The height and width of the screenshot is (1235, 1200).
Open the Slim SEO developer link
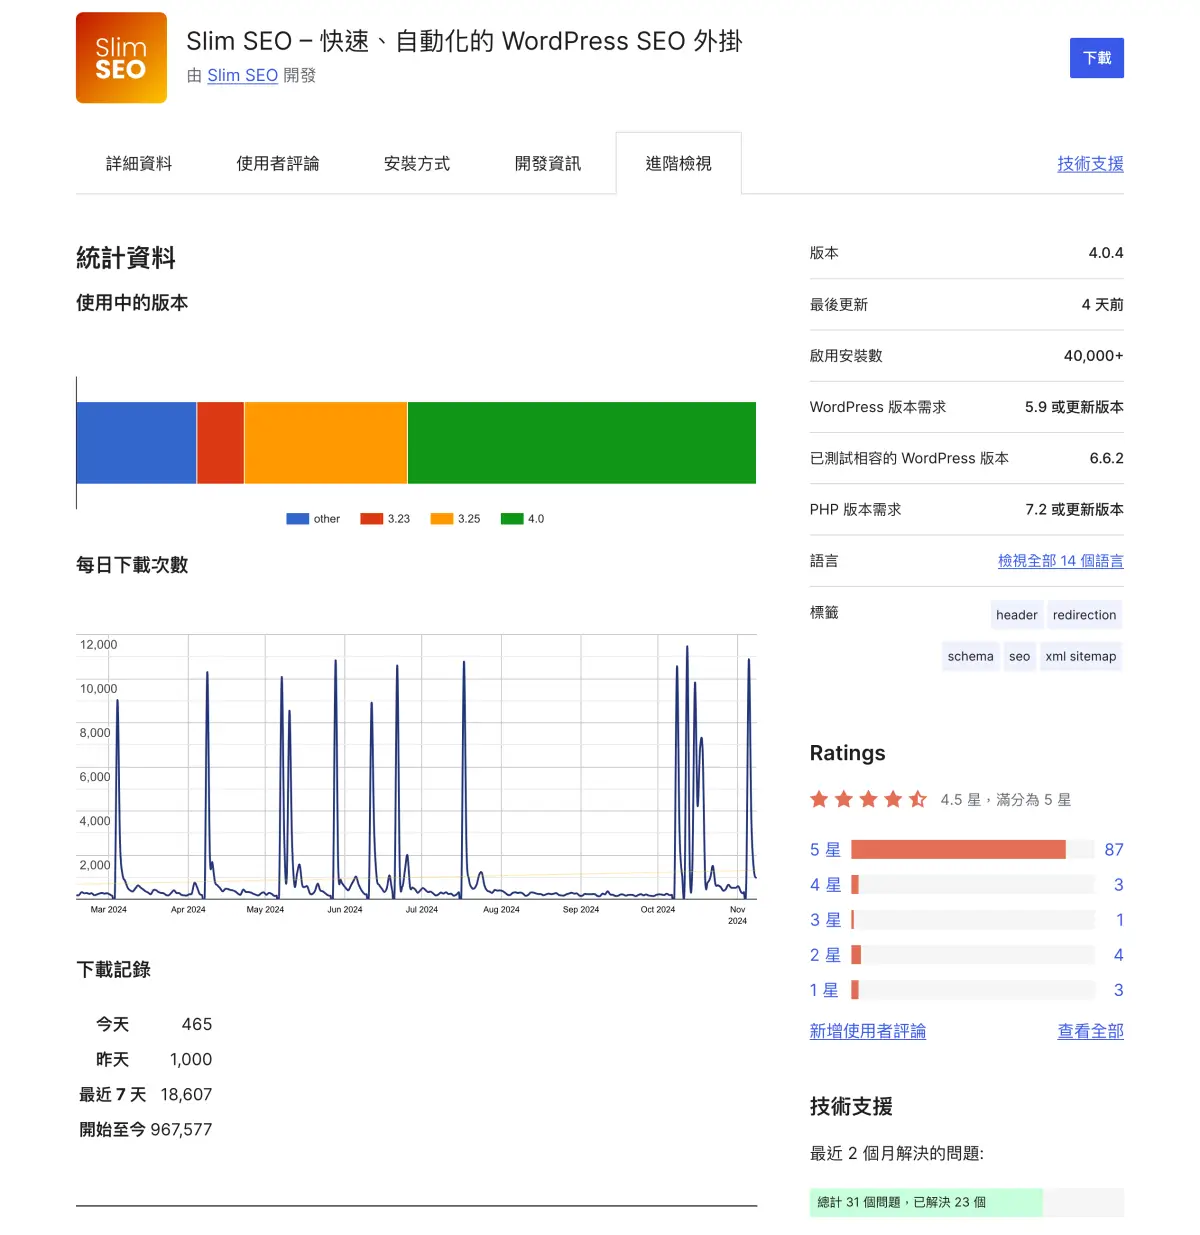click(x=242, y=75)
